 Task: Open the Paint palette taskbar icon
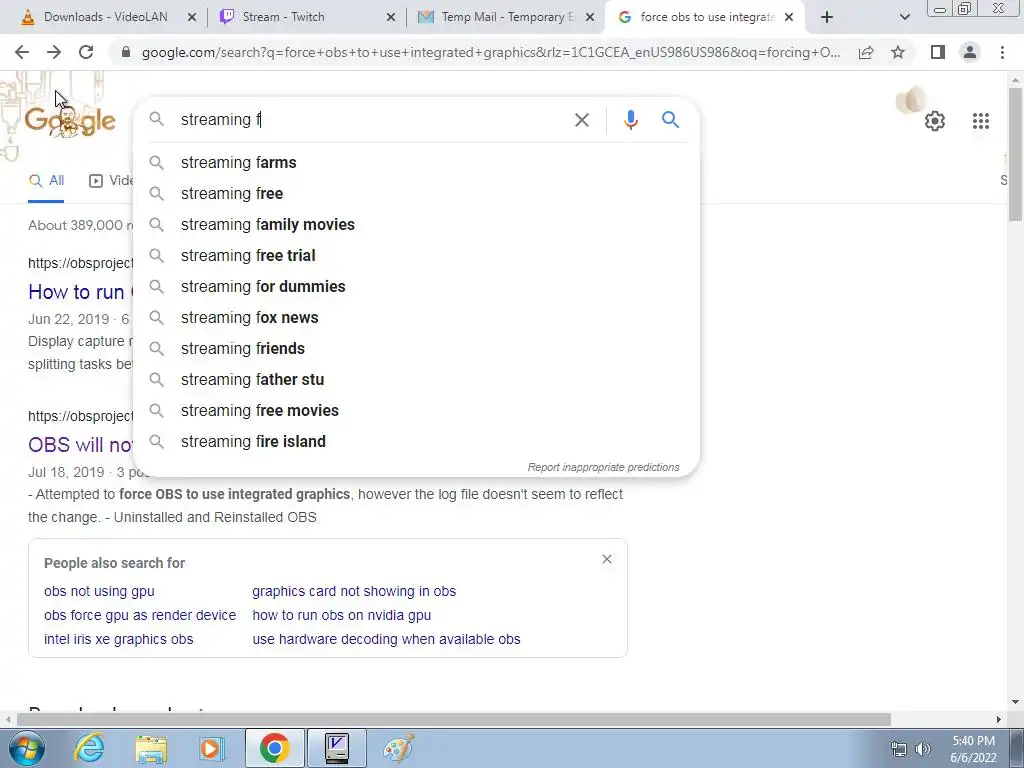398,748
